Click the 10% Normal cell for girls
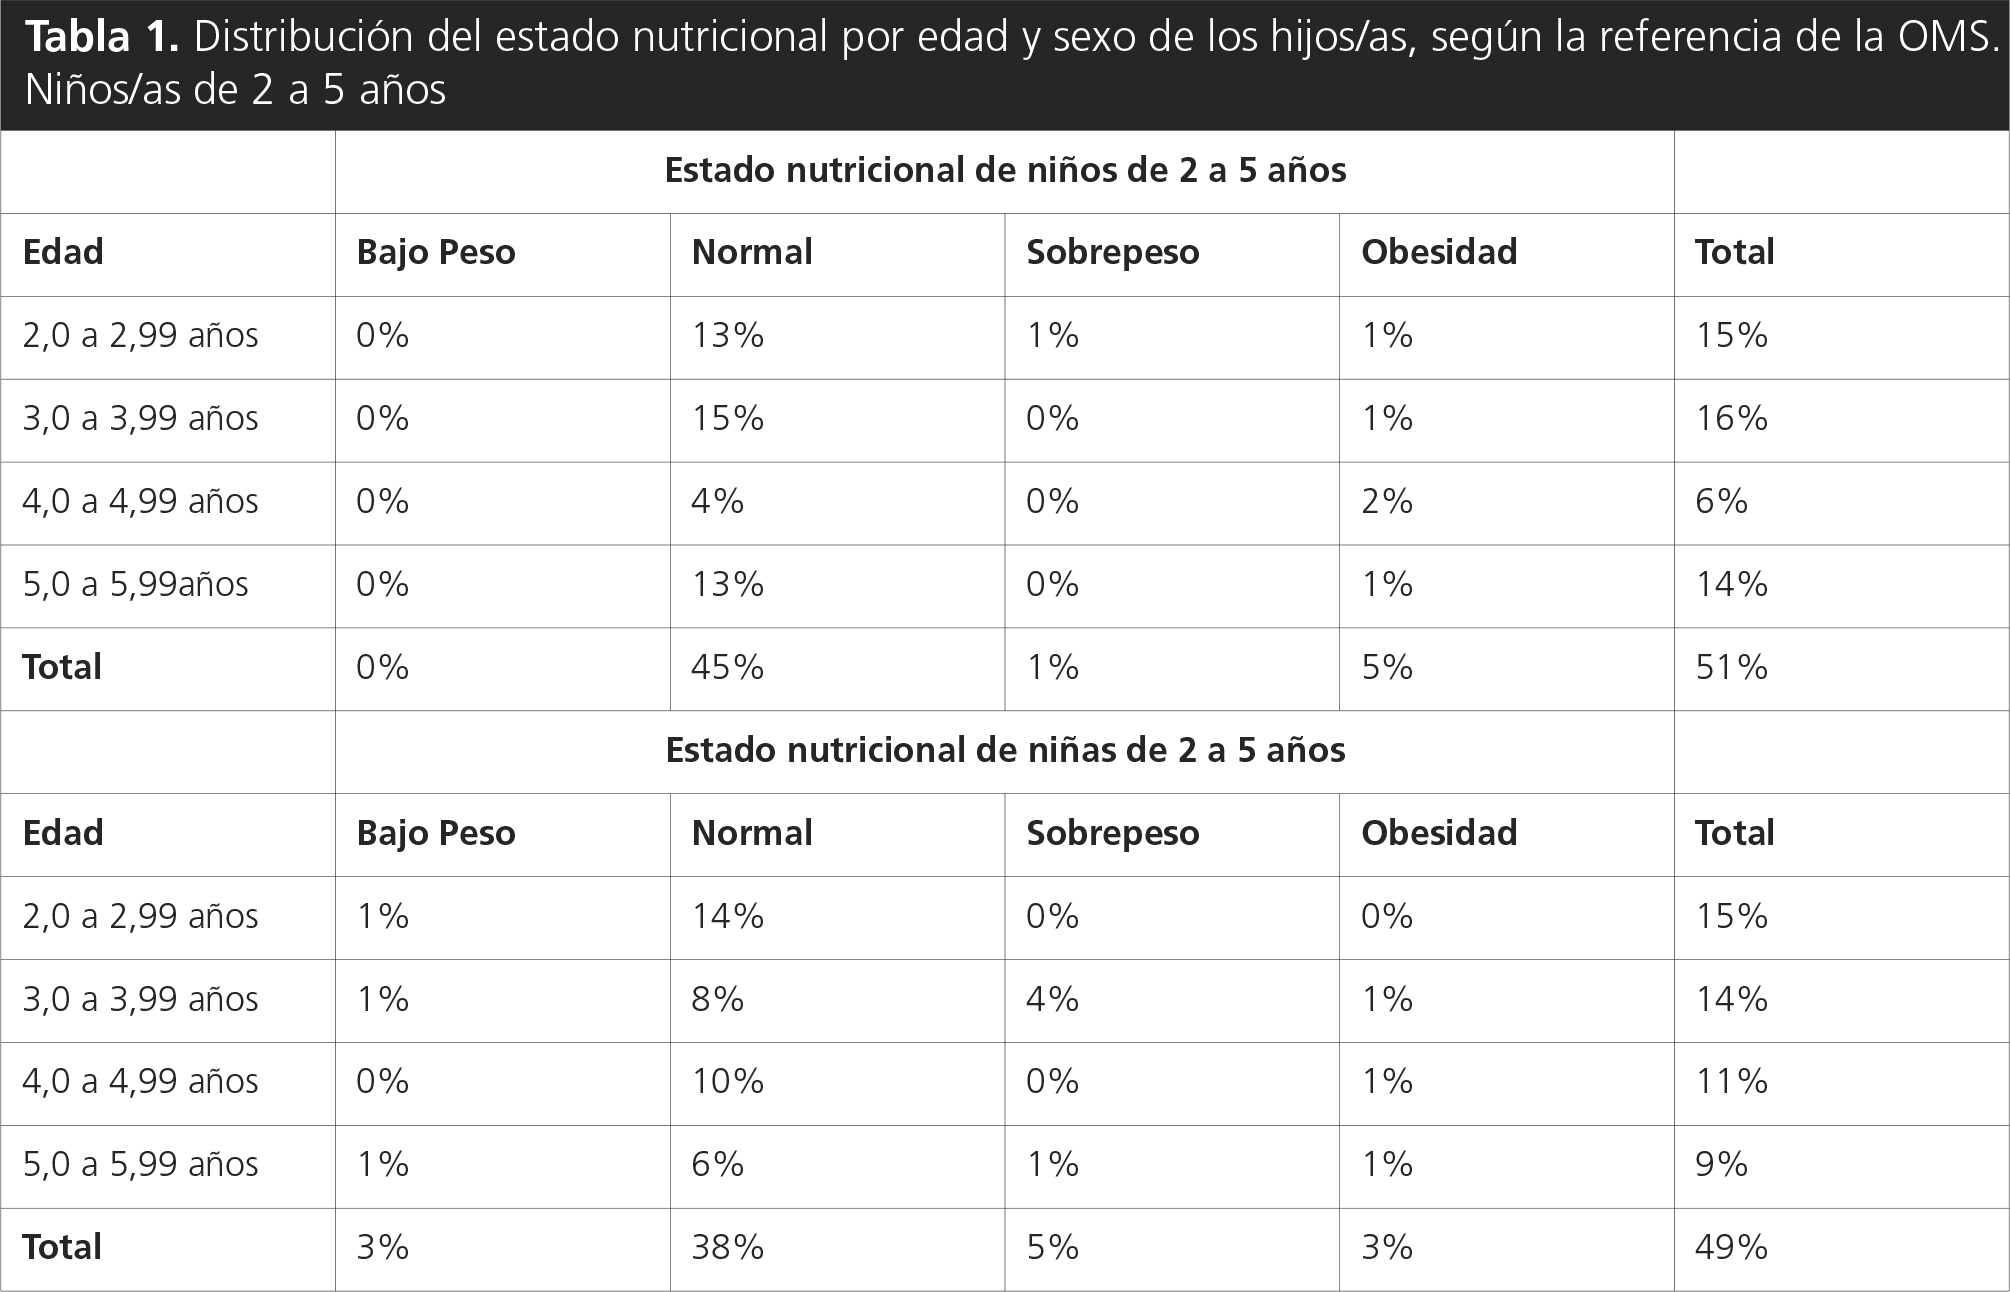The width and height of the screenshot is (2010, 1292). coord(727,1082)
